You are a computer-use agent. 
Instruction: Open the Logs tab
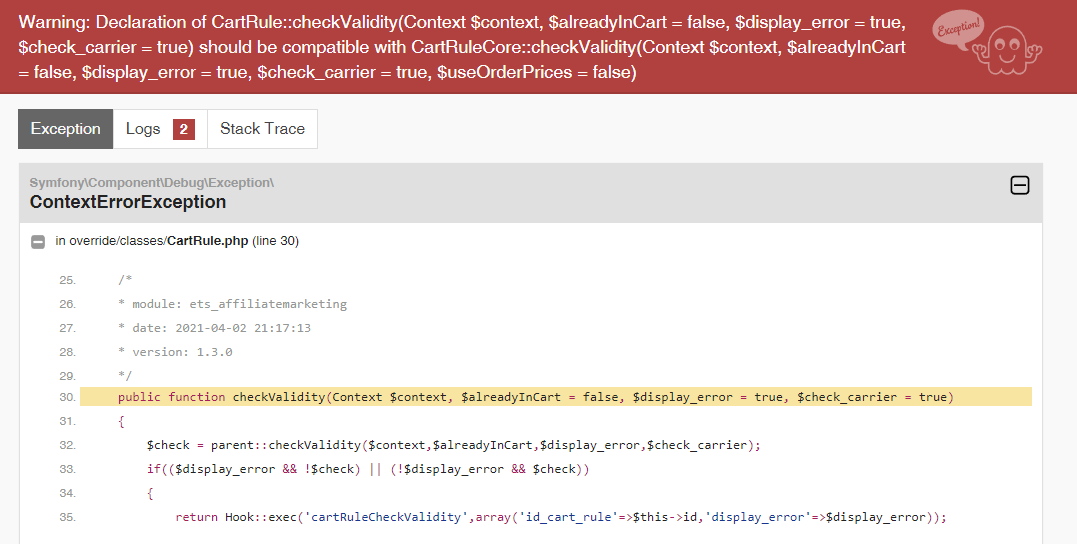(160, 129)
